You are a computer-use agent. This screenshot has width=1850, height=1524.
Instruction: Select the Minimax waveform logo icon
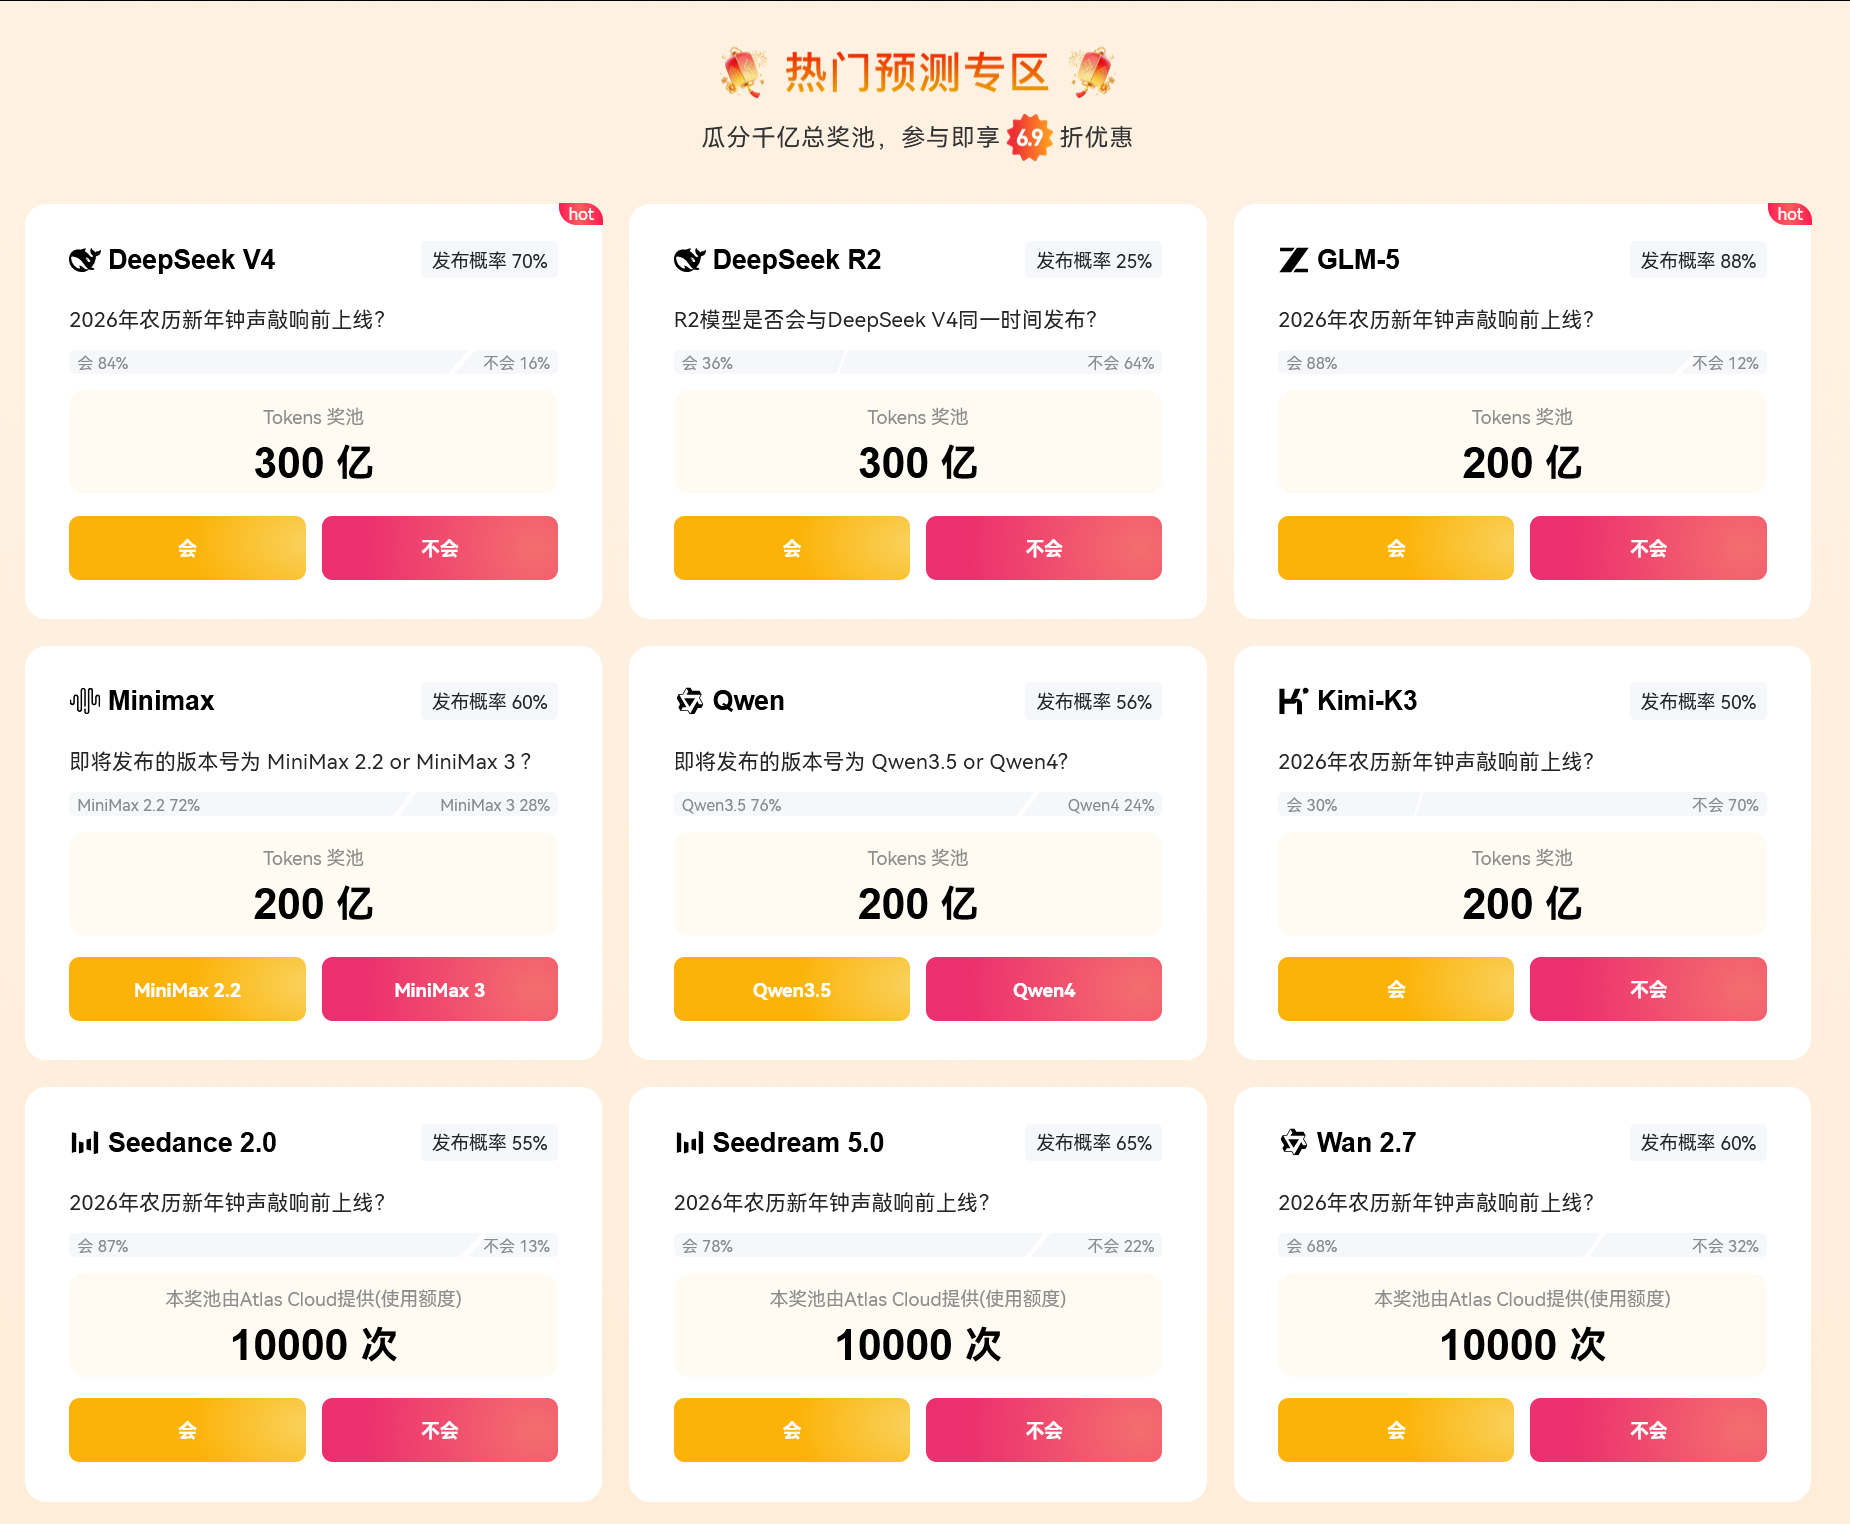[85, 700]
